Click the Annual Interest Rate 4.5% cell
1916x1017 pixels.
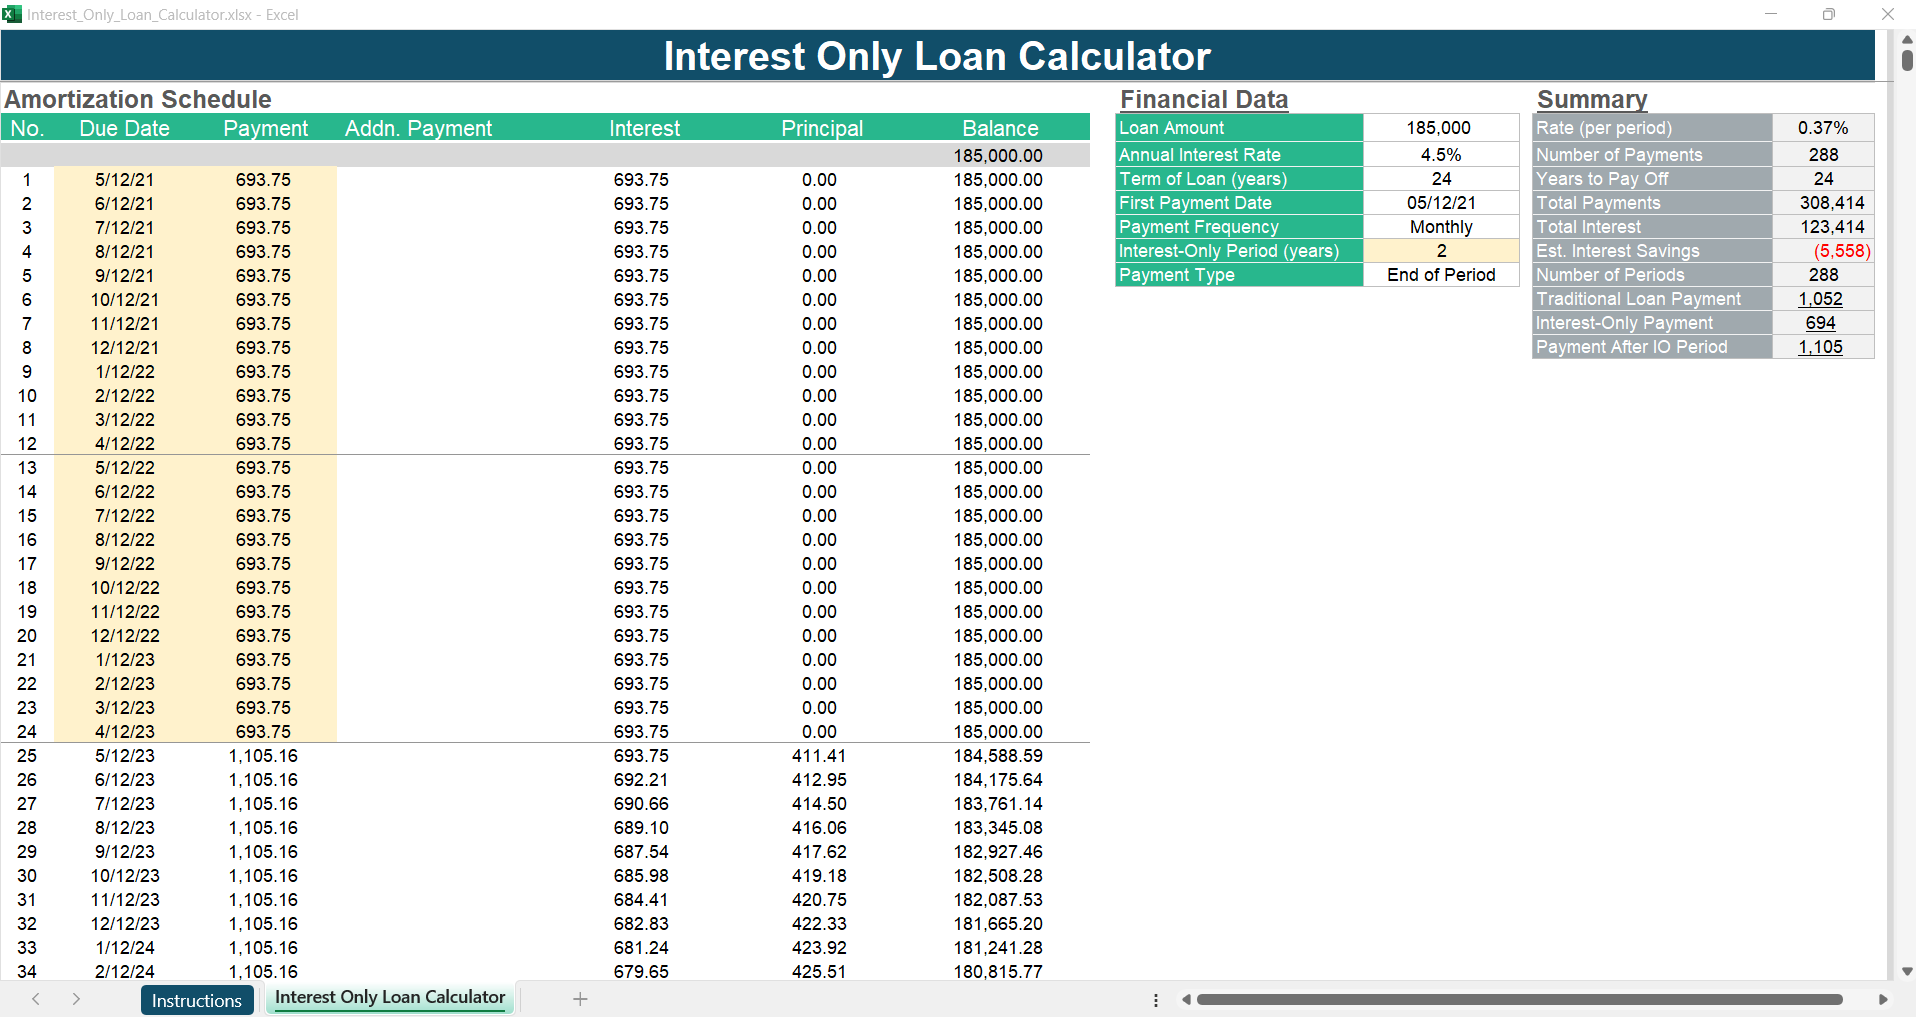(x=1440, y=155)
